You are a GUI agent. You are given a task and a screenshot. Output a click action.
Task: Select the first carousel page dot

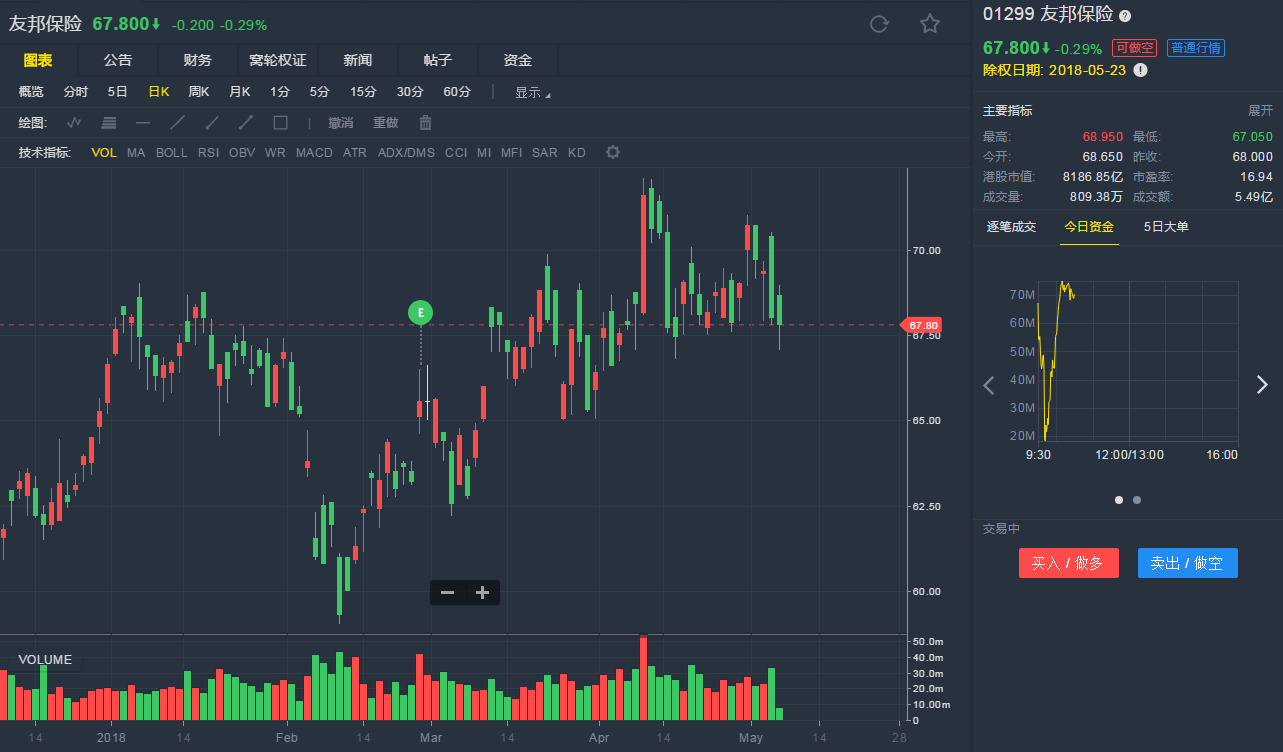tap(1118, 500)
